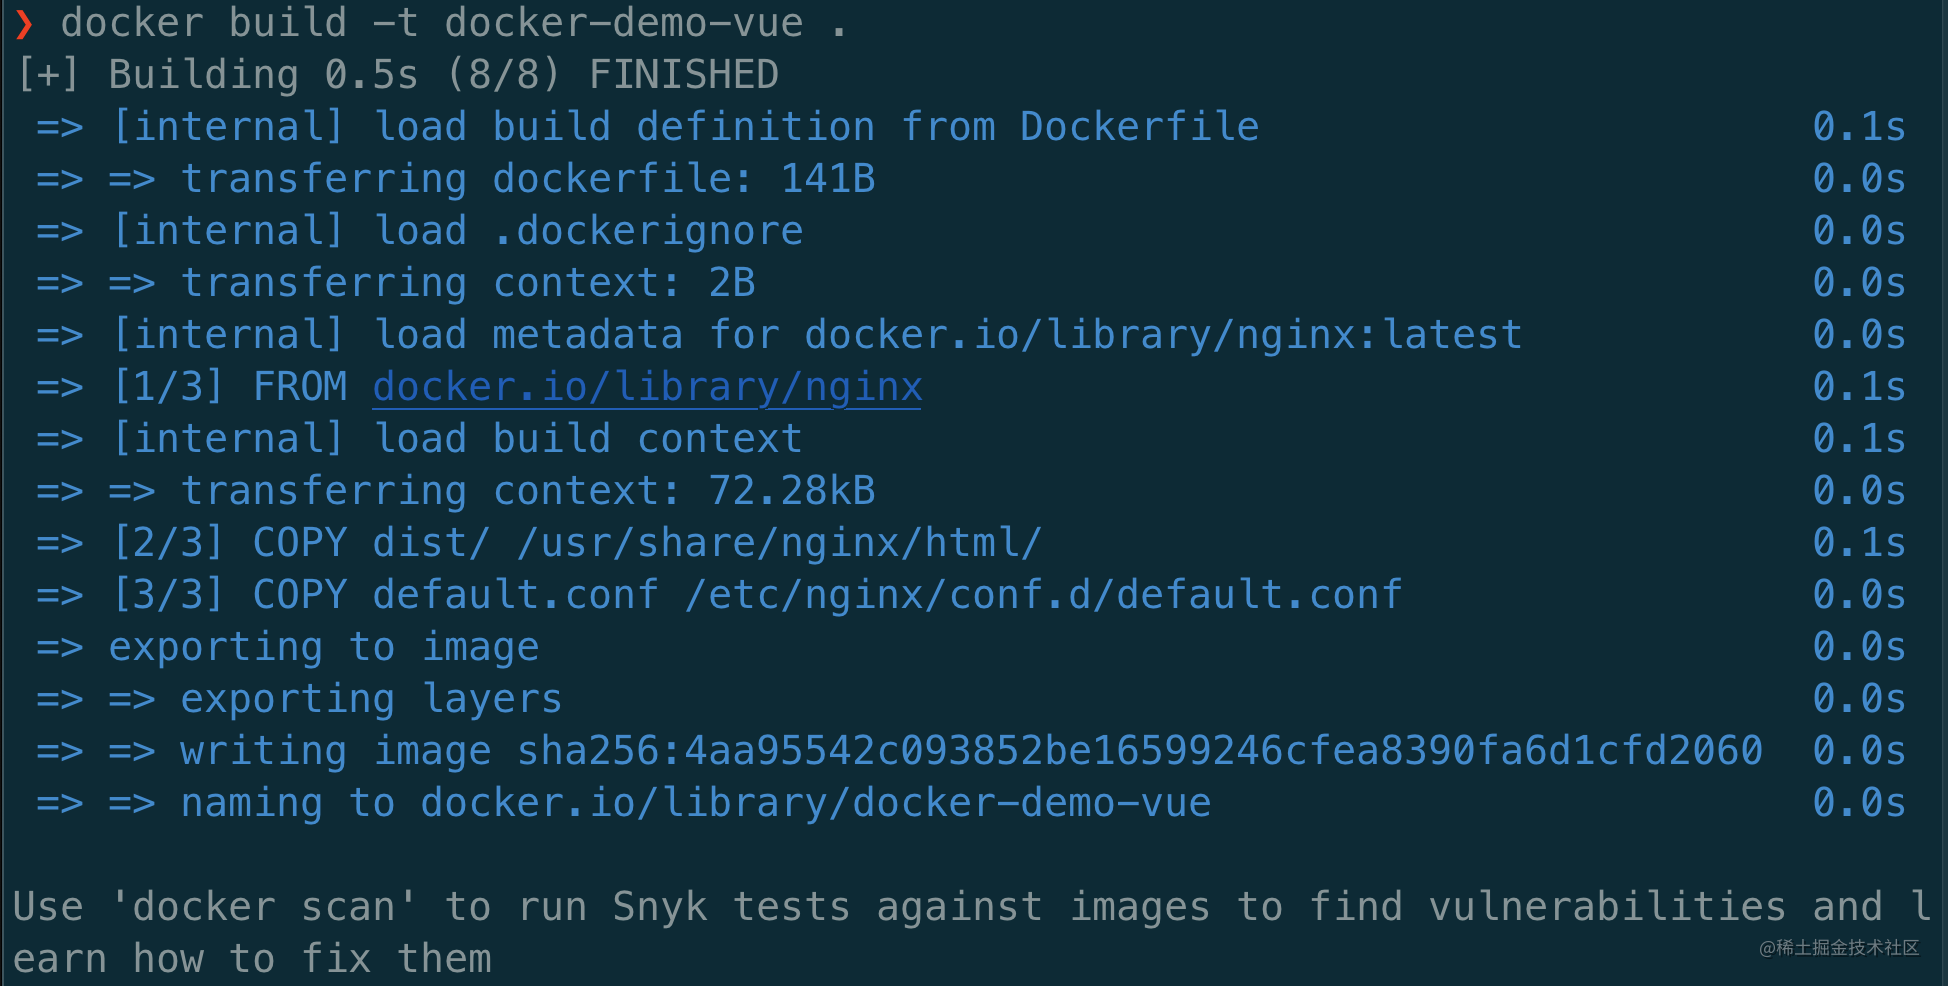This screenshot has height=986, width=1948.
Task: Open the docker.io/library/nginx link
Action: point(647,388)
